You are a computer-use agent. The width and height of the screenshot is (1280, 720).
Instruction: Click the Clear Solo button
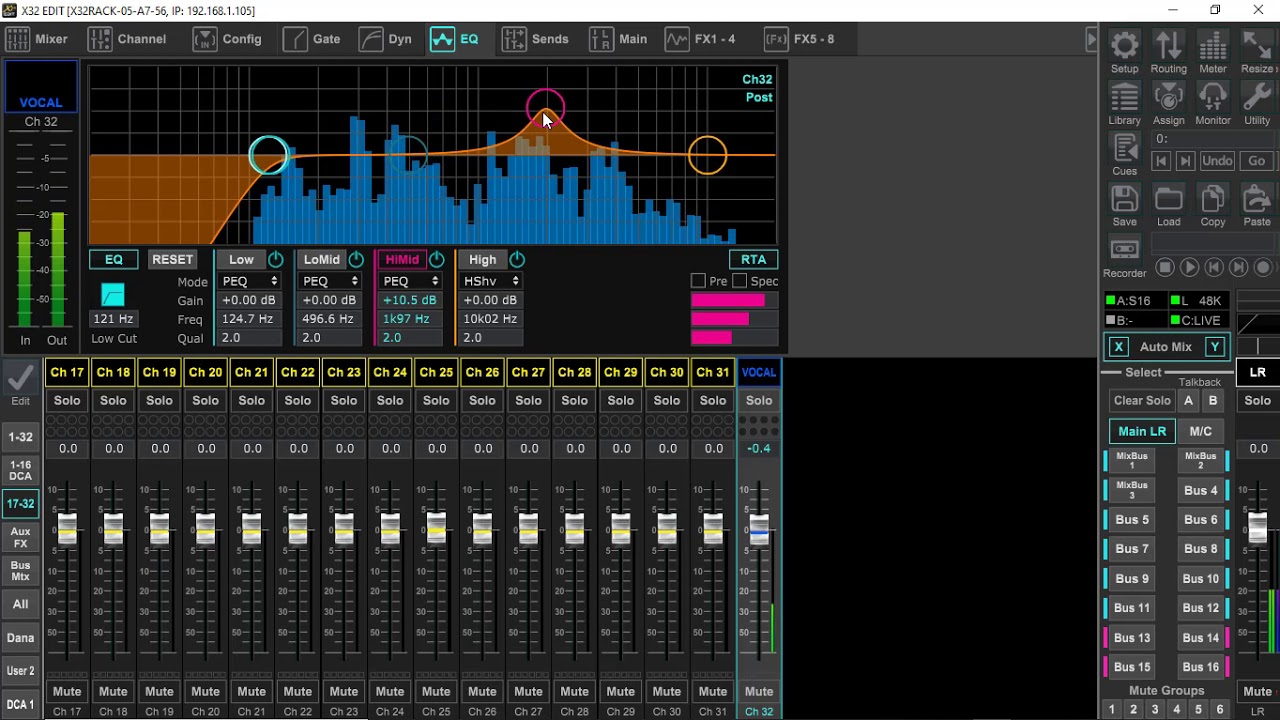1142,400
